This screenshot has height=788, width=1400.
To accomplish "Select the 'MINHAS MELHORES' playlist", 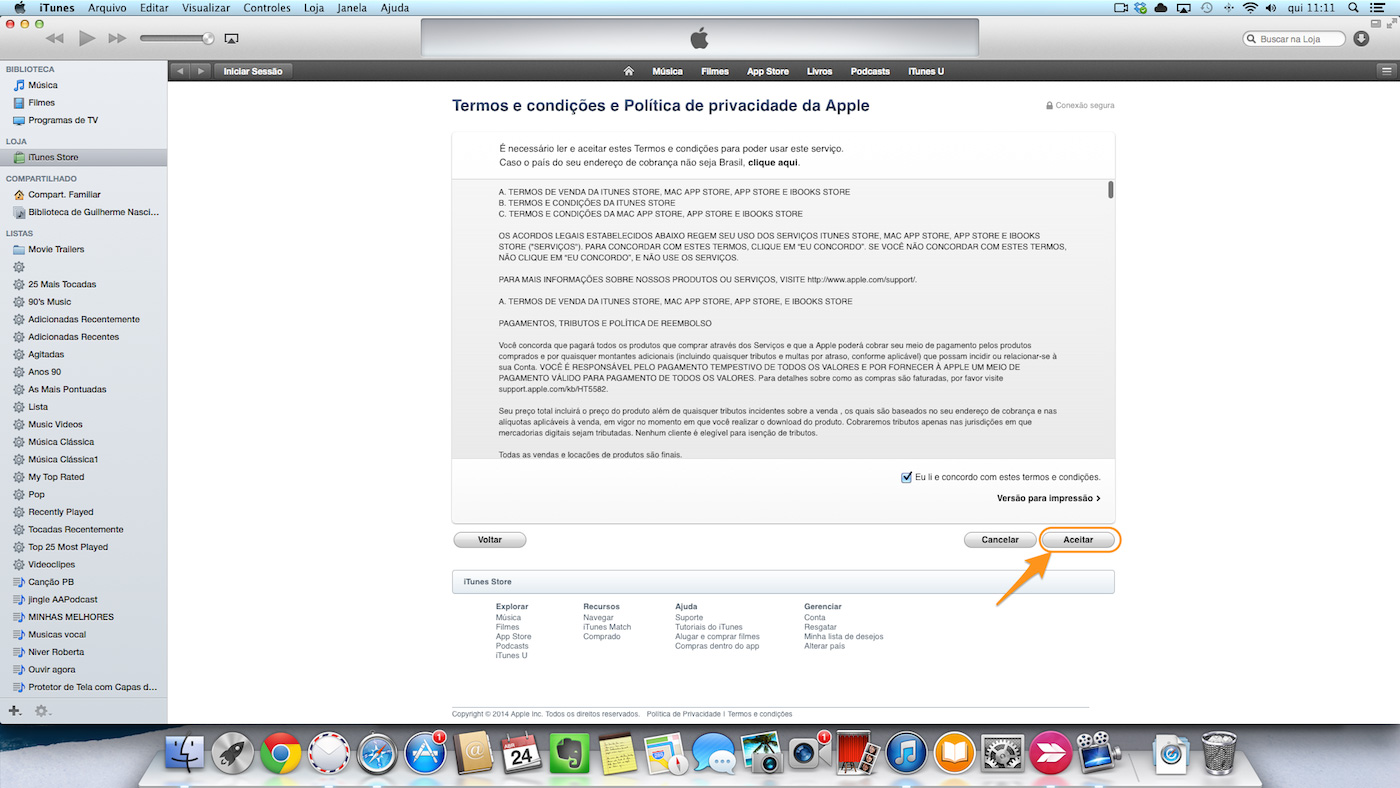I will click(x=83, y=617).
